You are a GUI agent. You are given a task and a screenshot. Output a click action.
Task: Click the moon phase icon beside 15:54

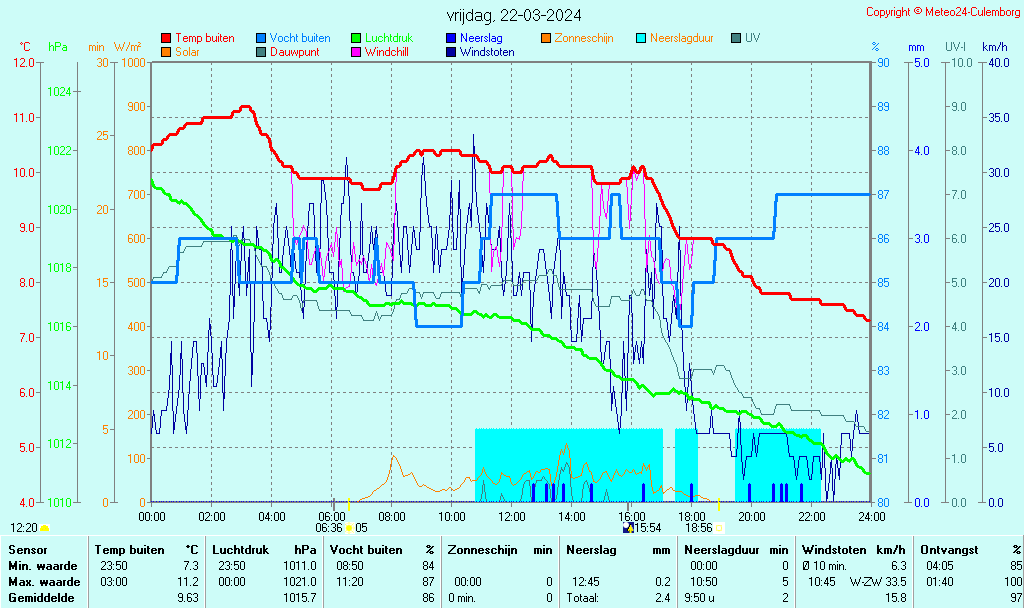tap(629, 528)
